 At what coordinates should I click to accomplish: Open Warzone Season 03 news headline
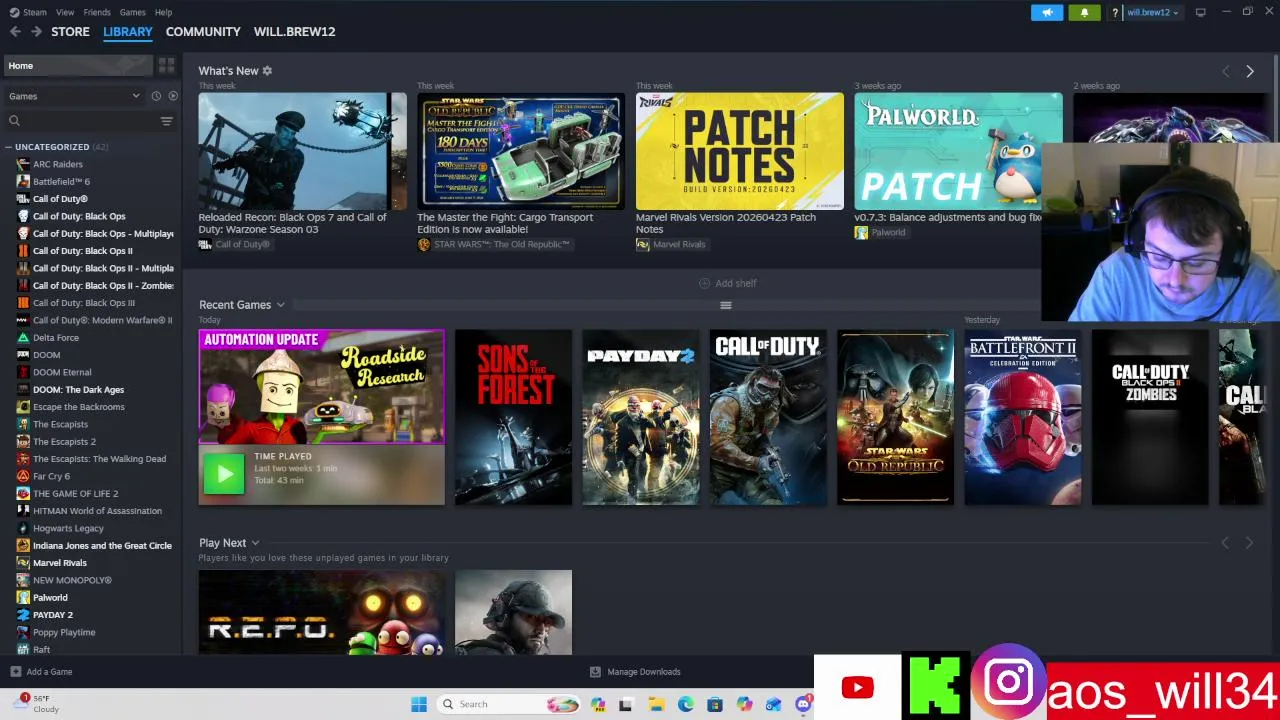[x=292, y=223]
